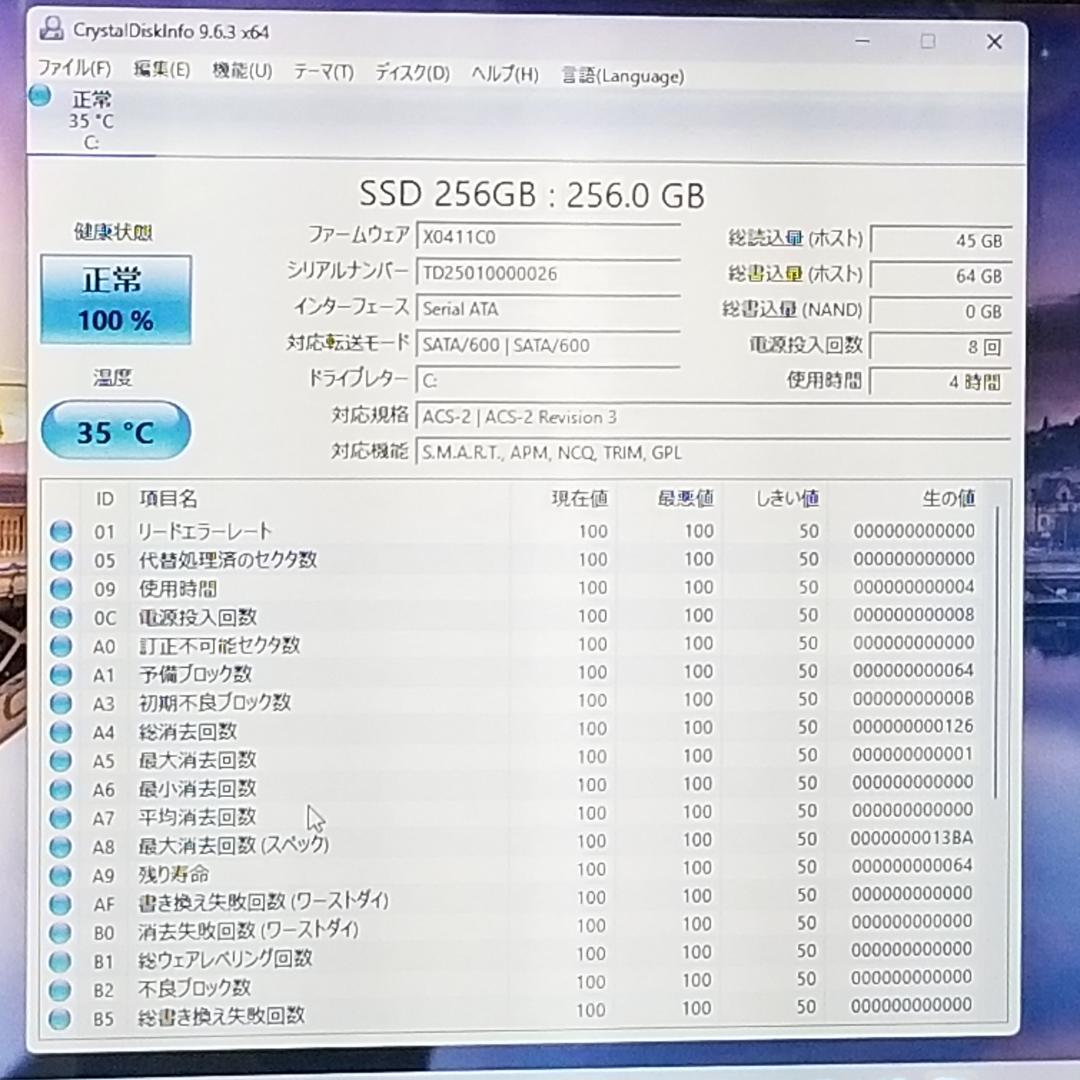The image size is (1080, 1080).
Task: Click the SMART attribute list vertical scrollbar
Action: click(x=996, y=652)
